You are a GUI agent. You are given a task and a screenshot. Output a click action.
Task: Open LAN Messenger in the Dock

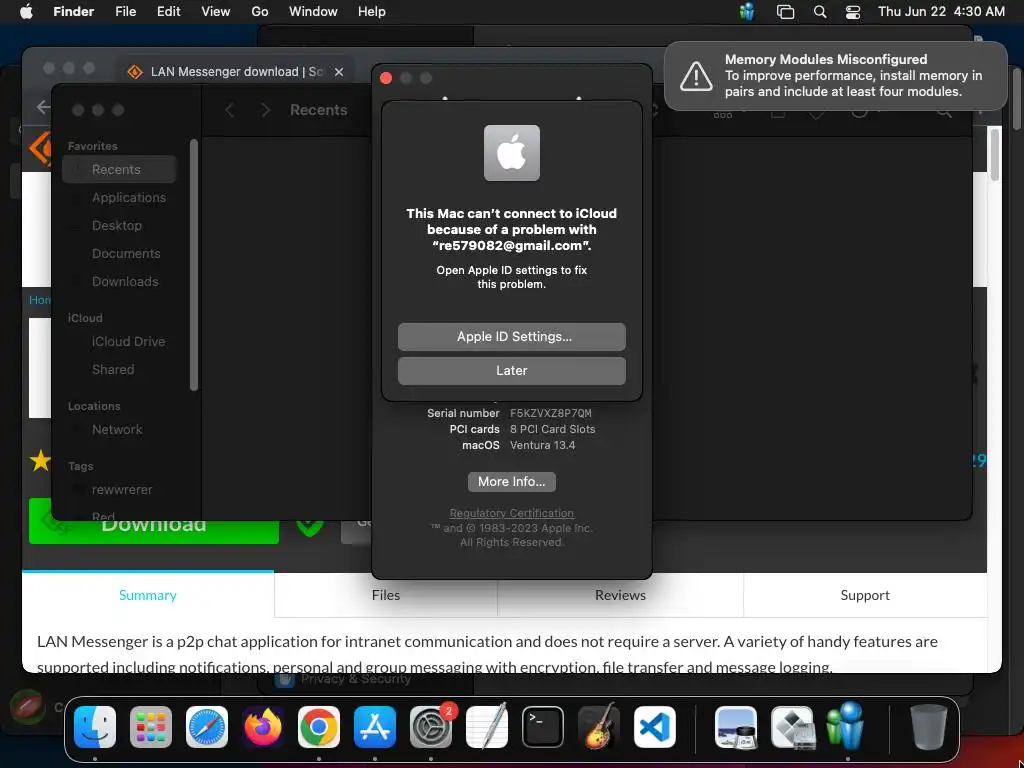coord(847,726)
